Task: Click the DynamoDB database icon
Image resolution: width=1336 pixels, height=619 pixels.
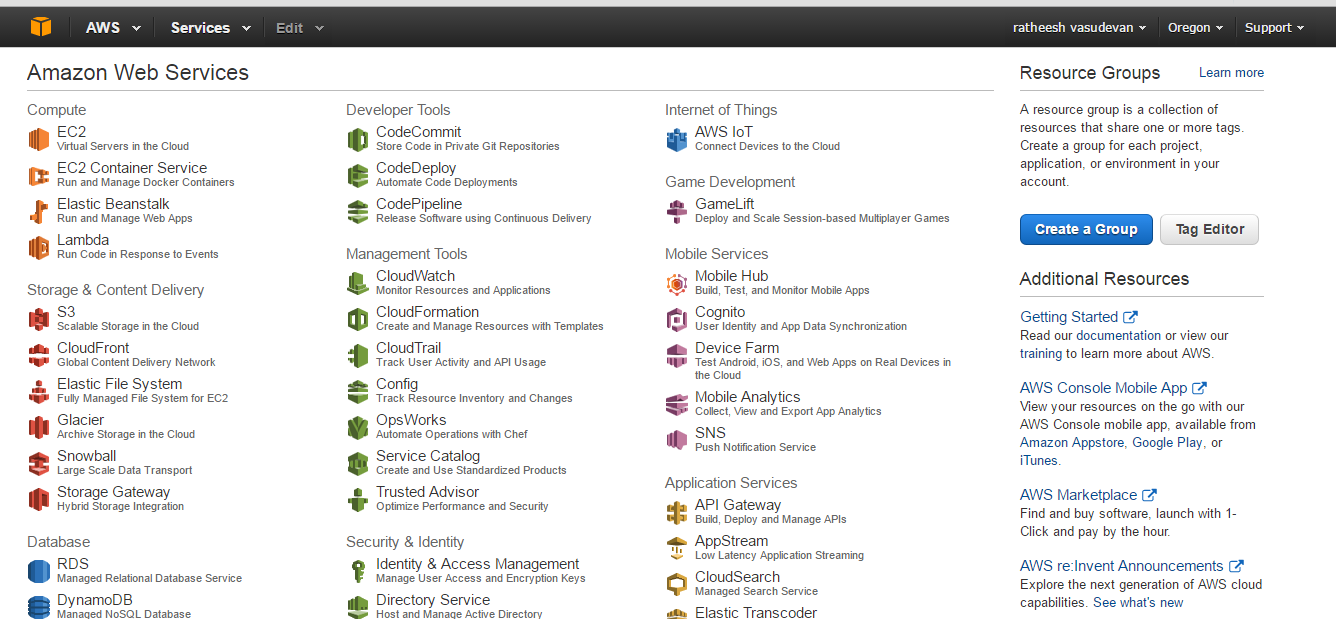Action: pyautogui.click(x=39, y=606)
